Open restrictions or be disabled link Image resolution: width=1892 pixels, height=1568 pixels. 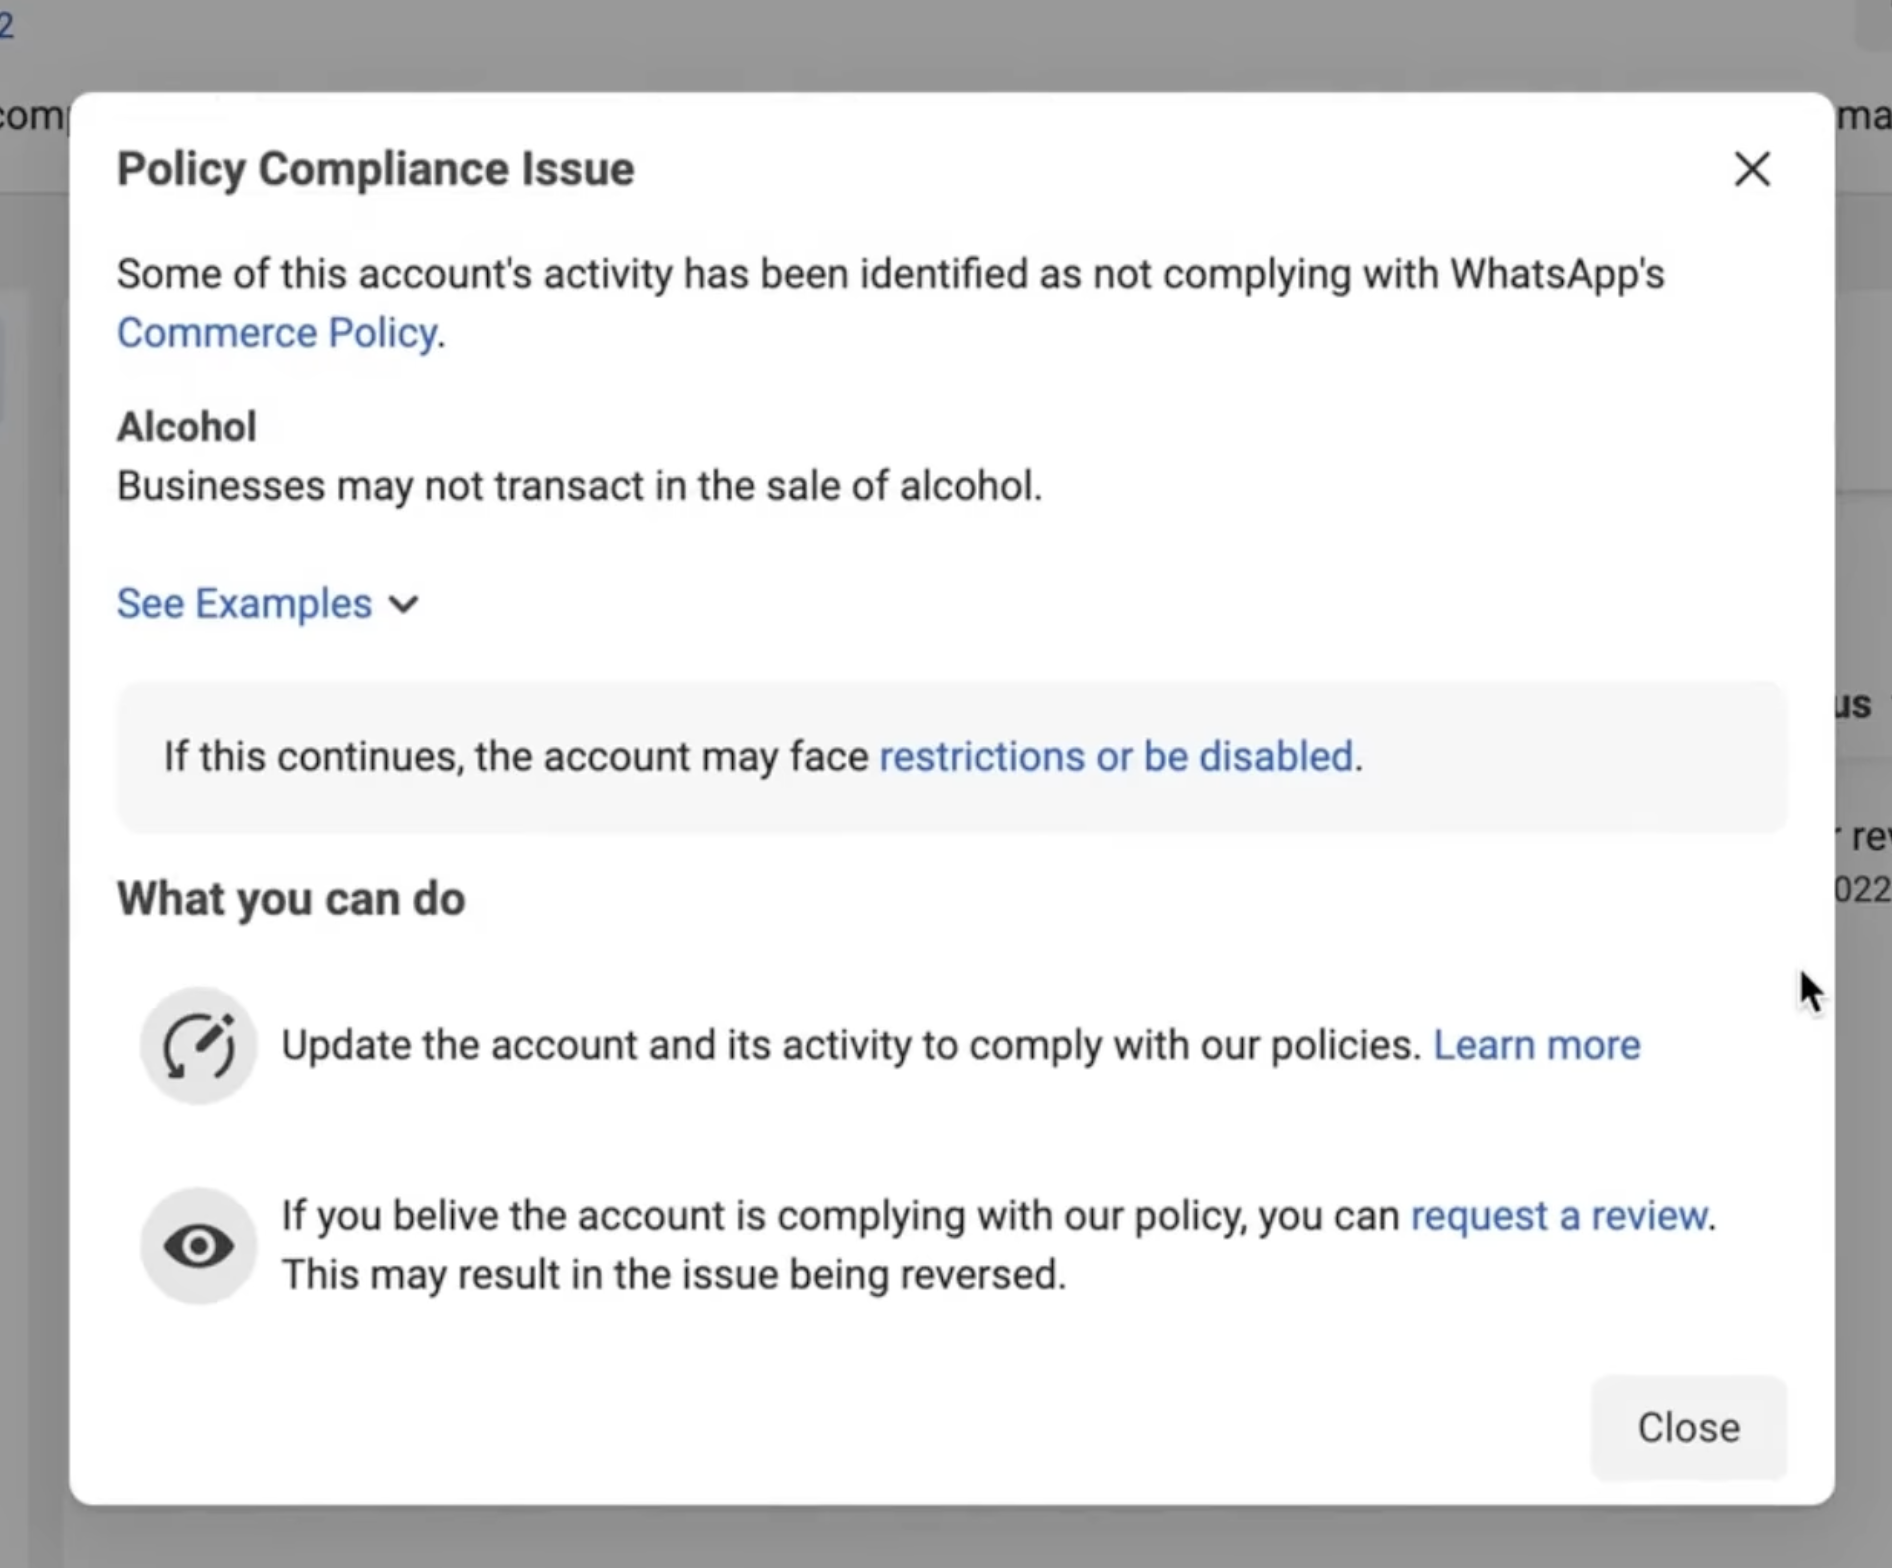[x=1116, y=757]
